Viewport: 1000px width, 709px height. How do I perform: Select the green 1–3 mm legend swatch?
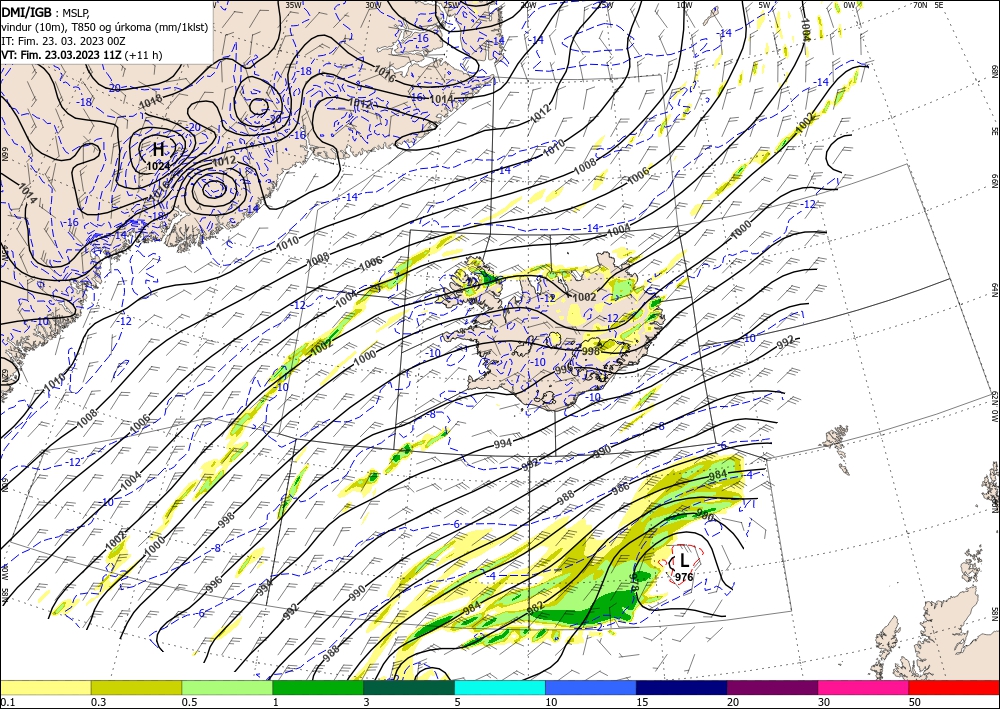click(318, 688)
